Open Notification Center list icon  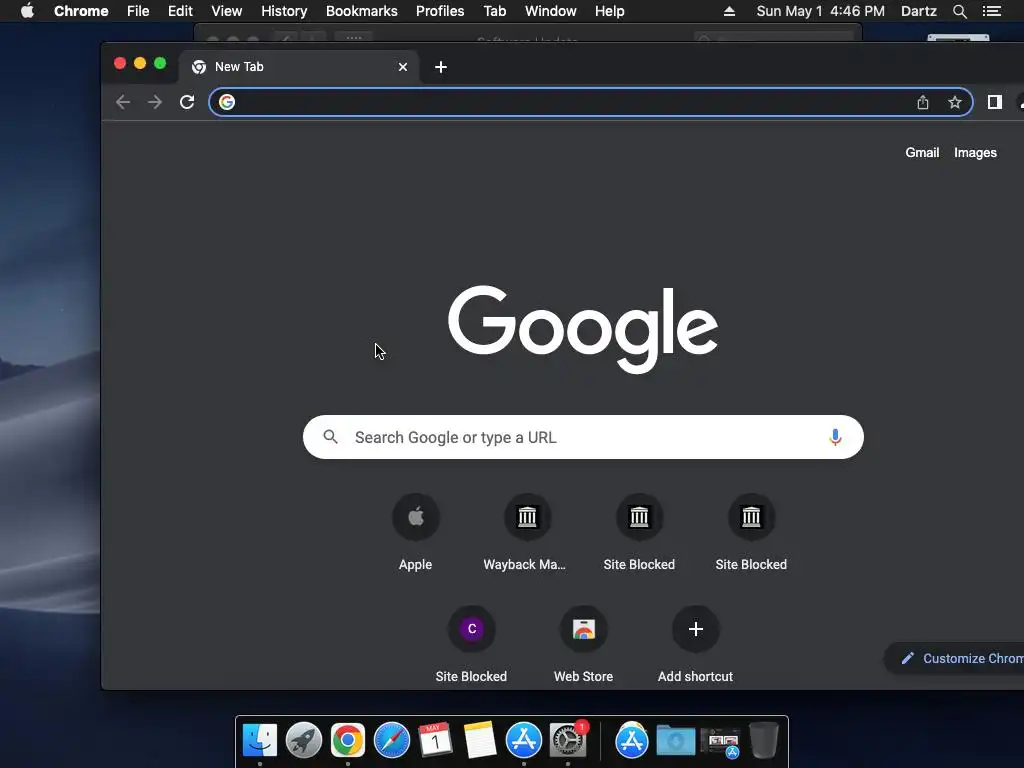(x=992, y=11)
